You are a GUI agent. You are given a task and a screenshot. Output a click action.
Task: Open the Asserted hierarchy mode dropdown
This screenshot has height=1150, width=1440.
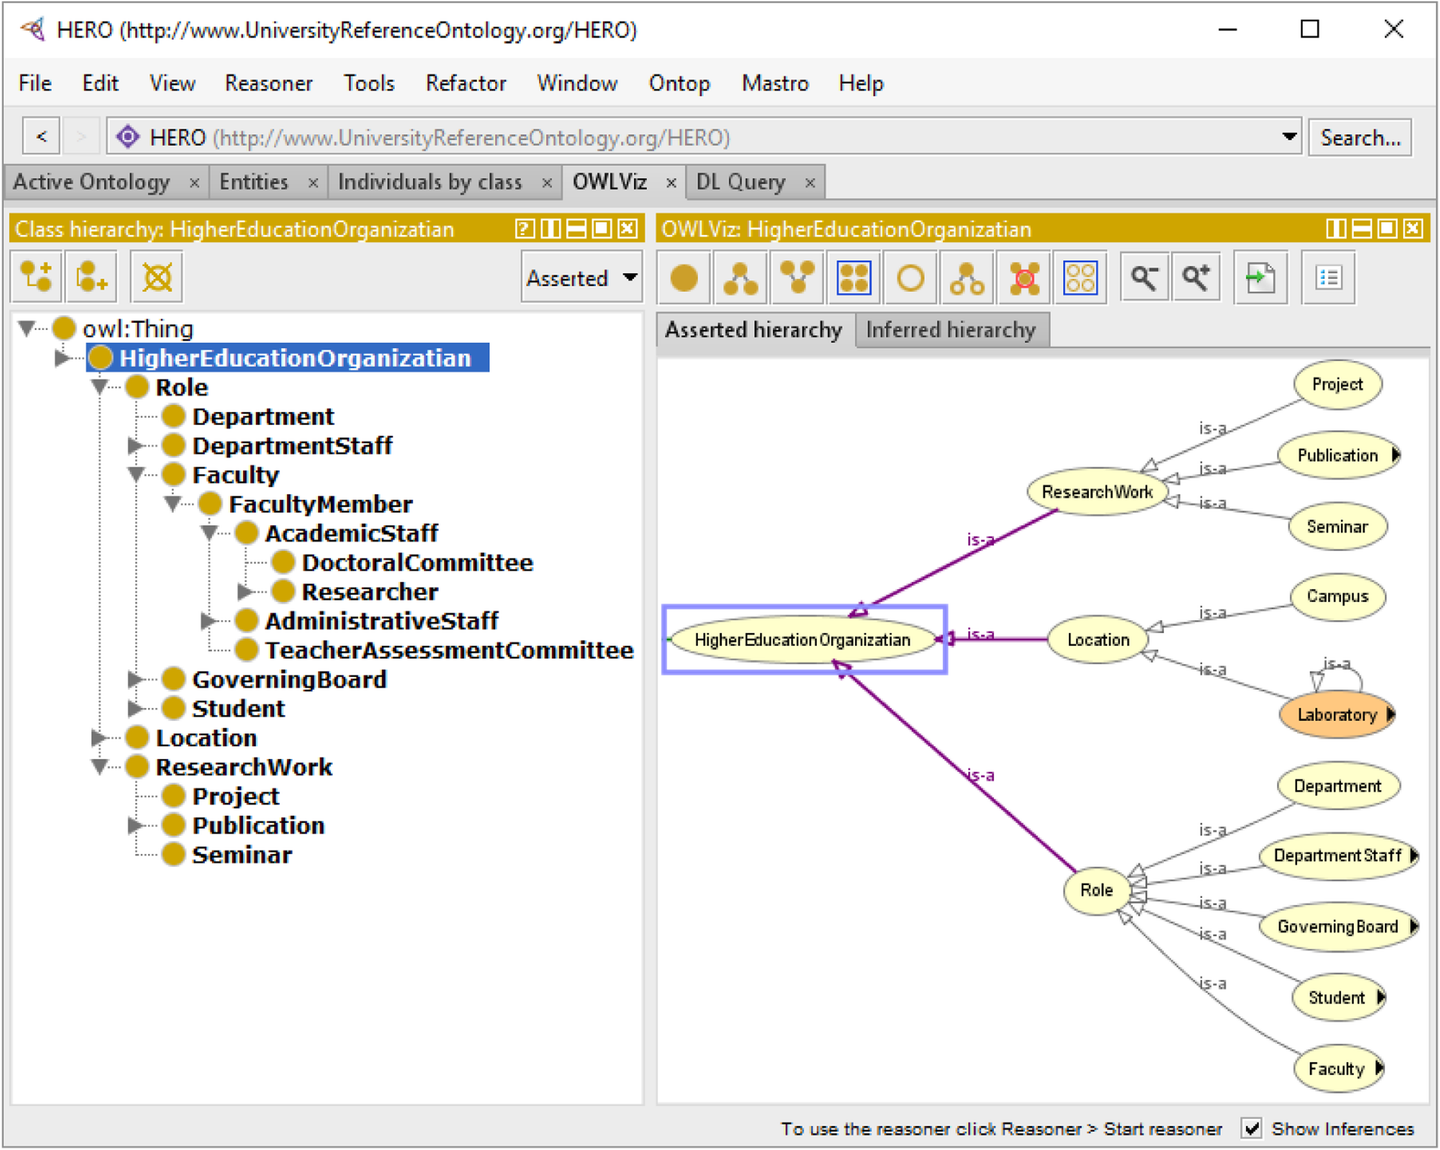point(582,278)
